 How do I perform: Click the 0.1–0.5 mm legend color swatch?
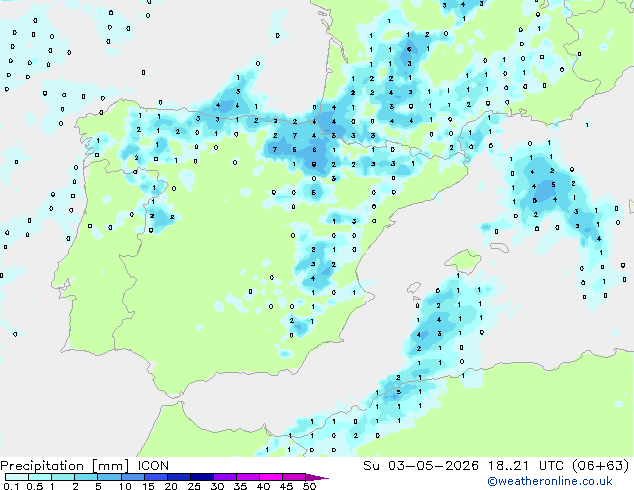[x=17, y=477]
